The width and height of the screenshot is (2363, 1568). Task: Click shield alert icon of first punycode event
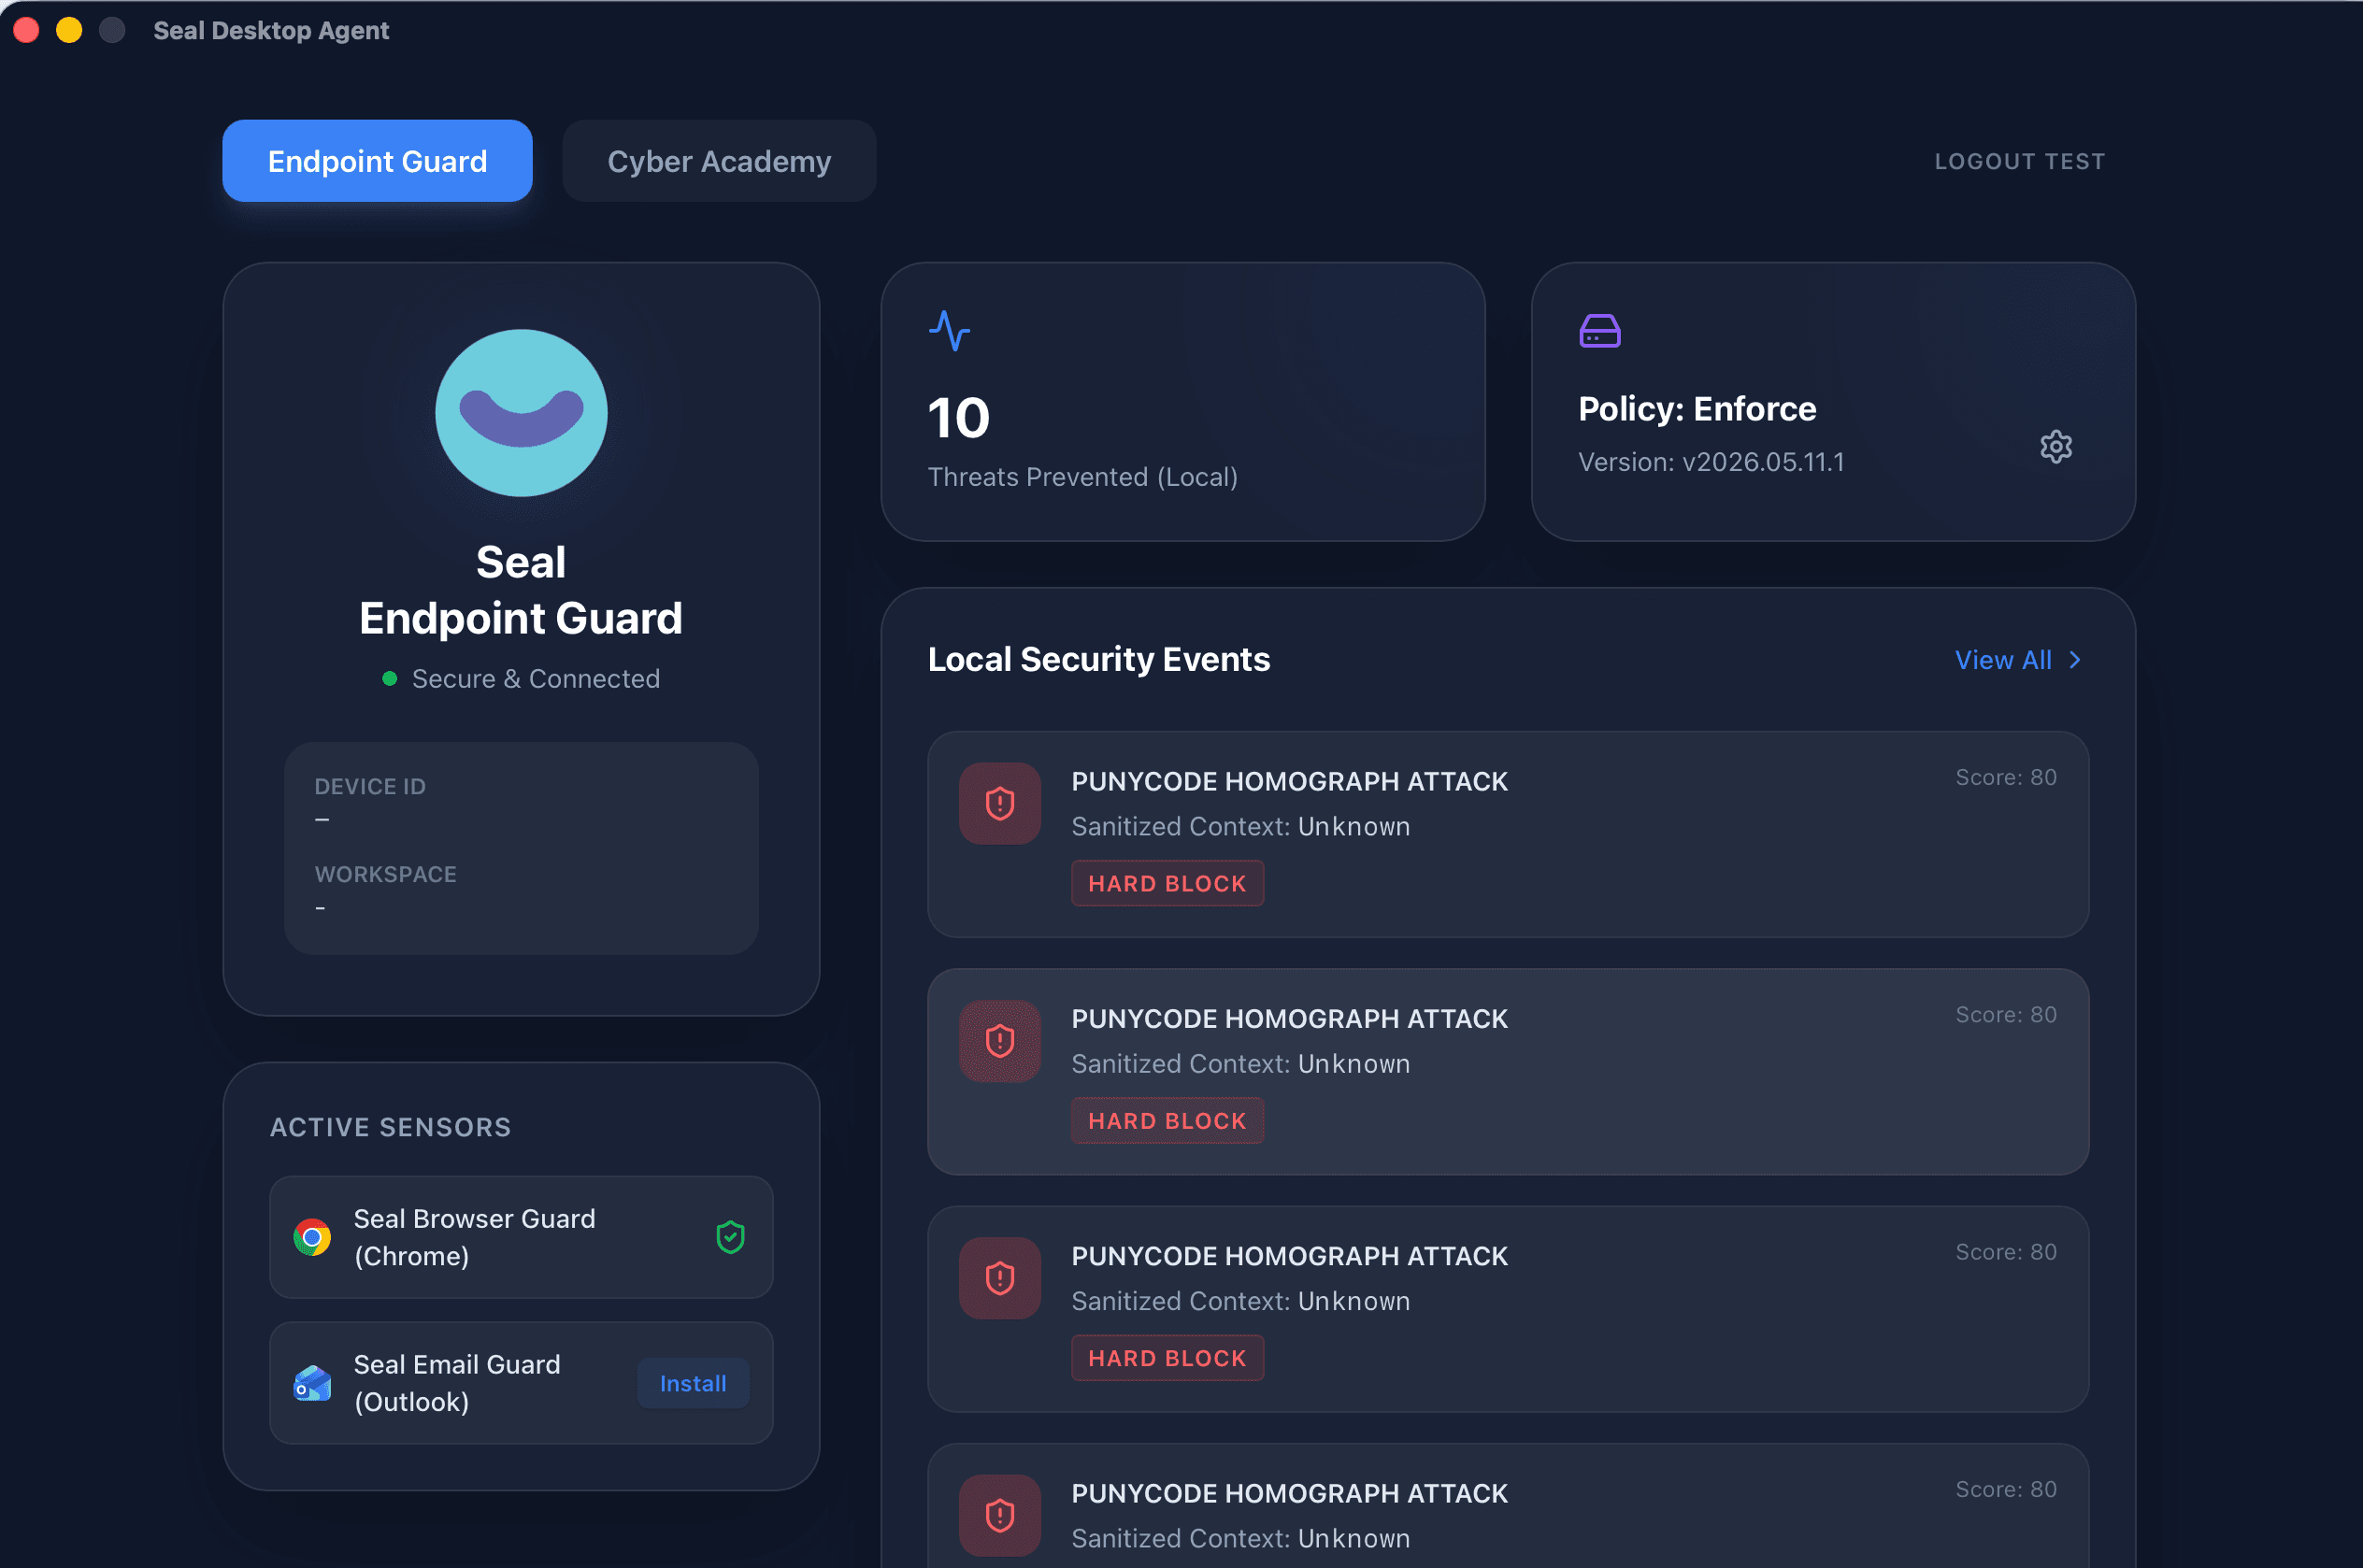(1000, 803)
